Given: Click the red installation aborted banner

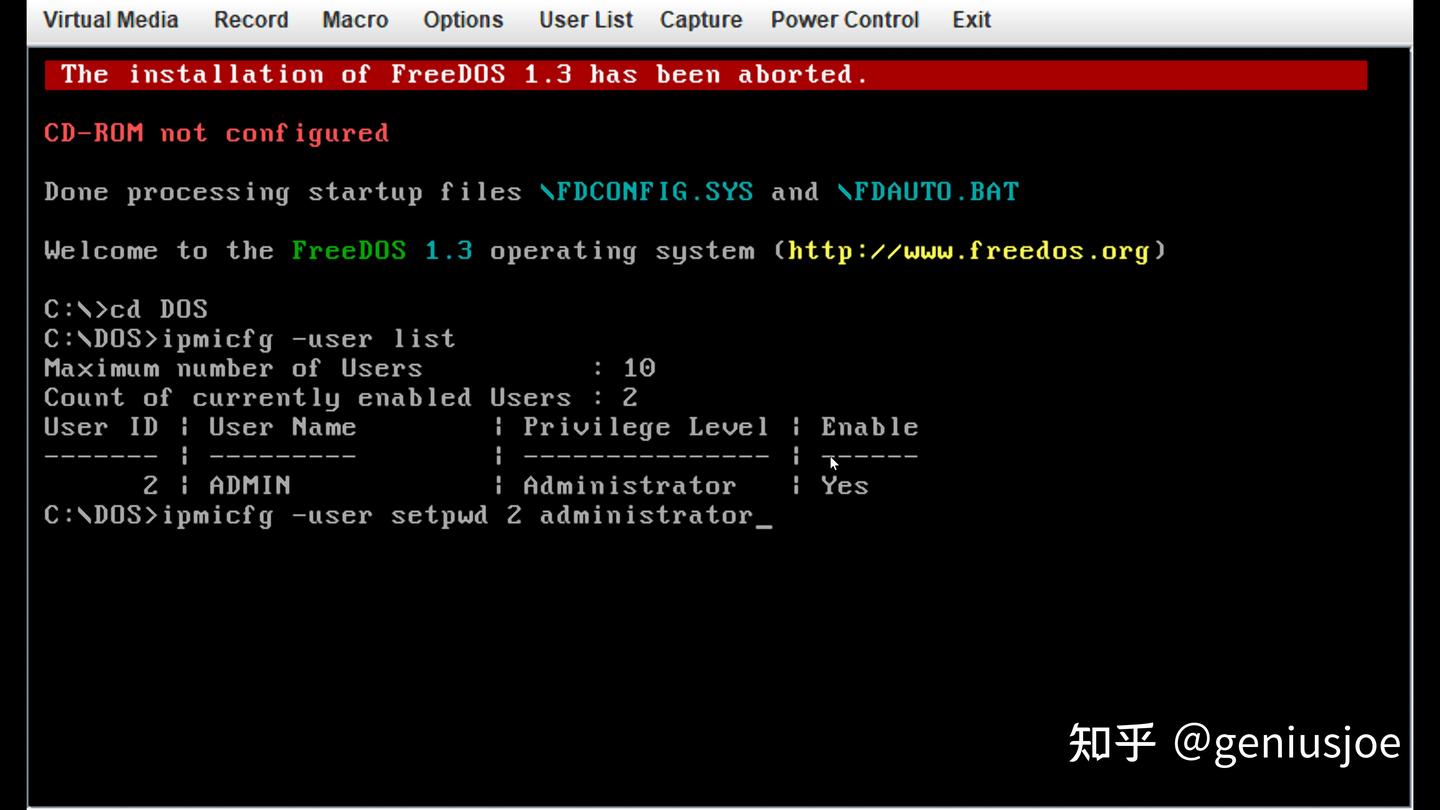Looking at the screenshot, I should (706, 75).
